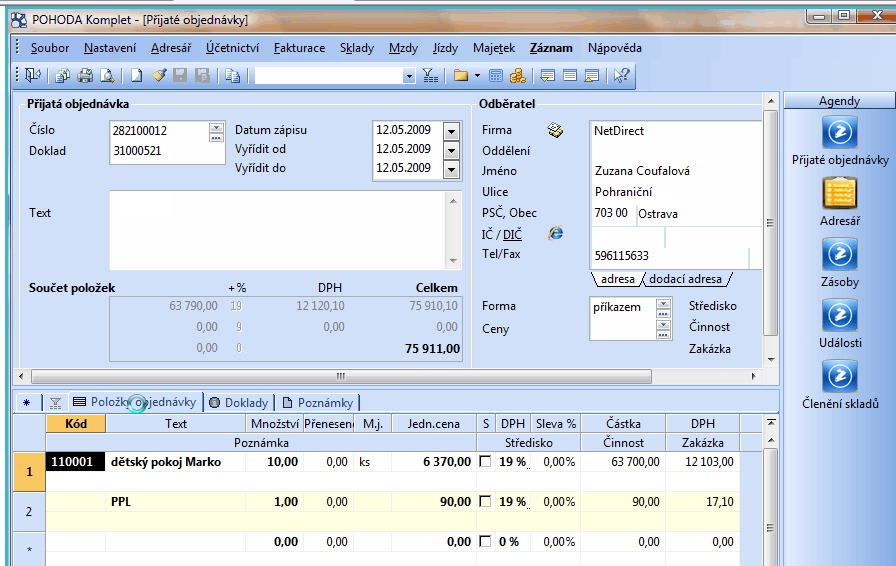
Task: Open the toolbar search combo box dropdown
Action: (x=409, y=75)
